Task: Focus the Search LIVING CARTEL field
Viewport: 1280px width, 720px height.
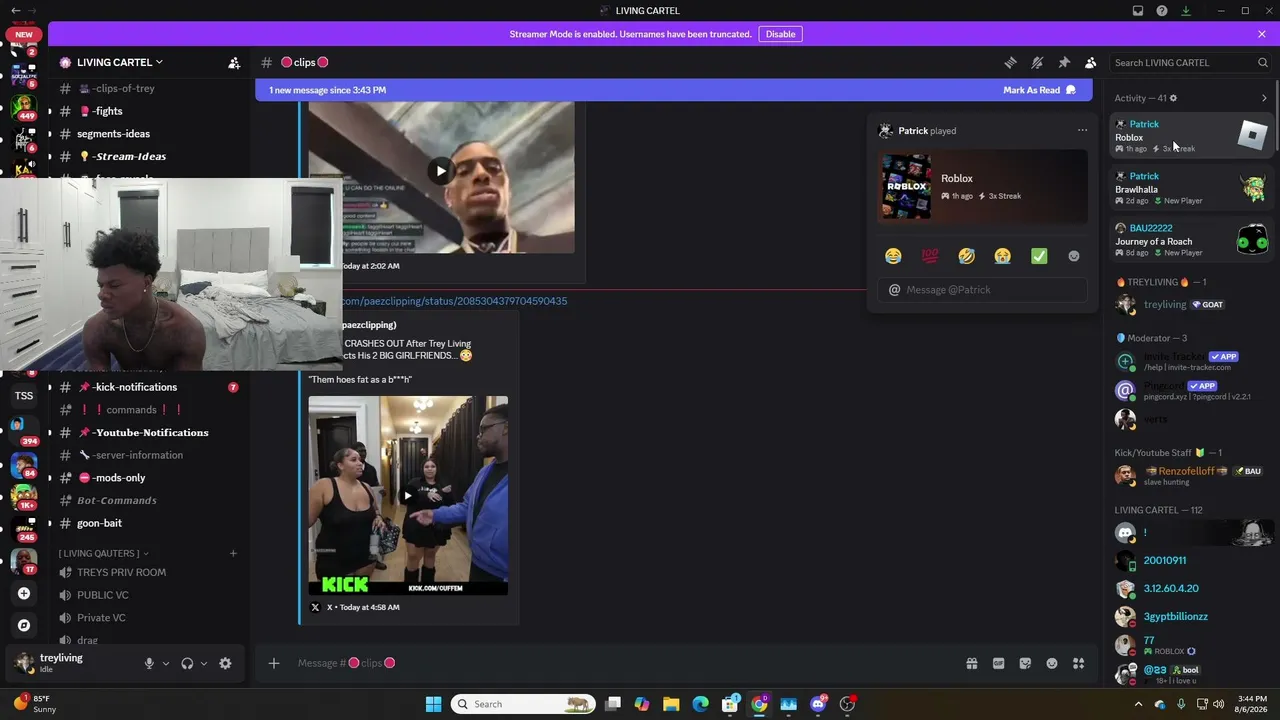Action: (1190, 62)
